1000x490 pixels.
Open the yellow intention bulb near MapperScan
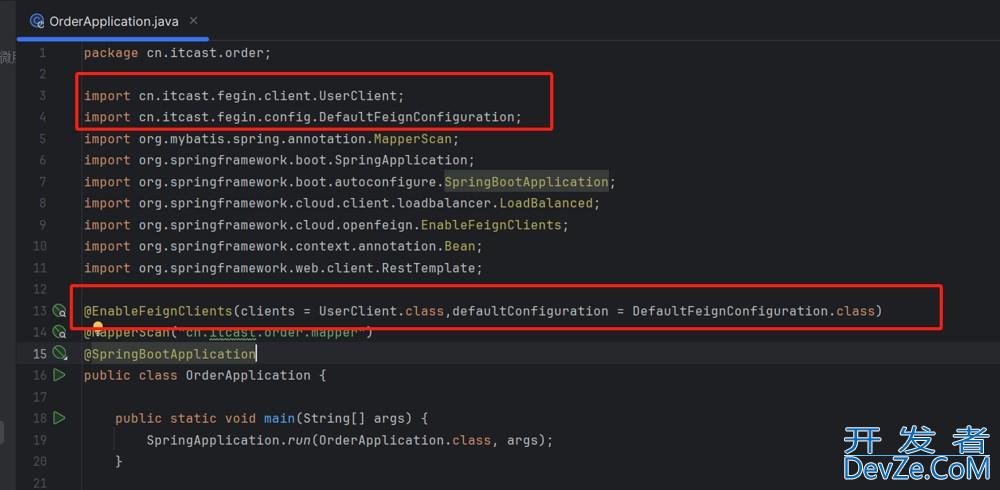click(x=99, y=326)
